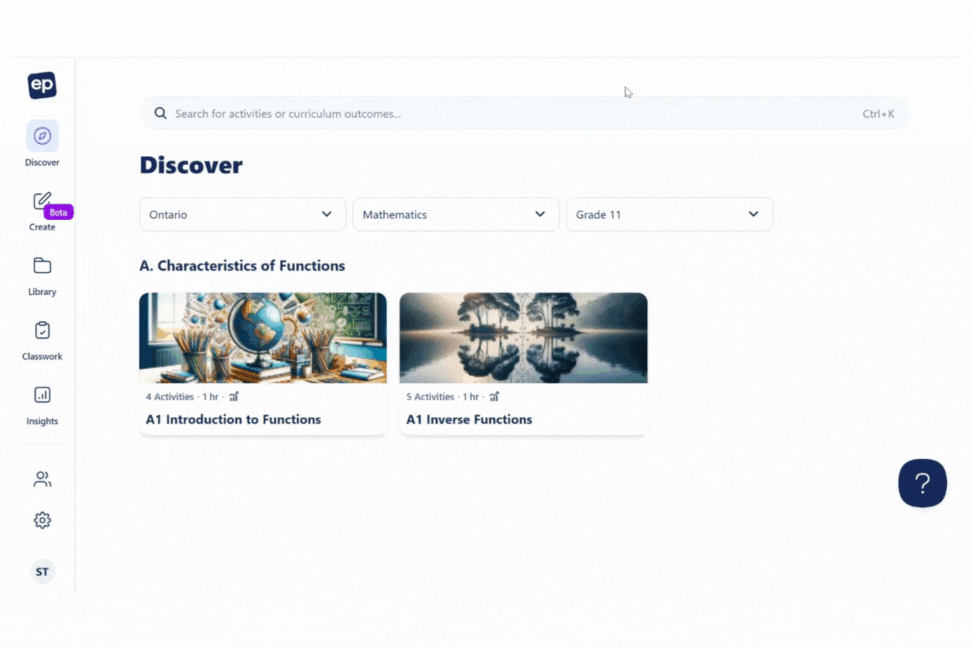Image resolution: width=972 pixels, height=648 pixels.
Task: Expand the Mathematics subject dropdown
Action: [x=455, y=214]
